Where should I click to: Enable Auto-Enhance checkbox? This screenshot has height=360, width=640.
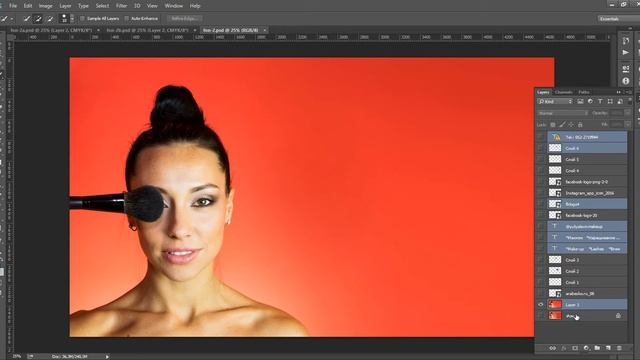point(127,18)
